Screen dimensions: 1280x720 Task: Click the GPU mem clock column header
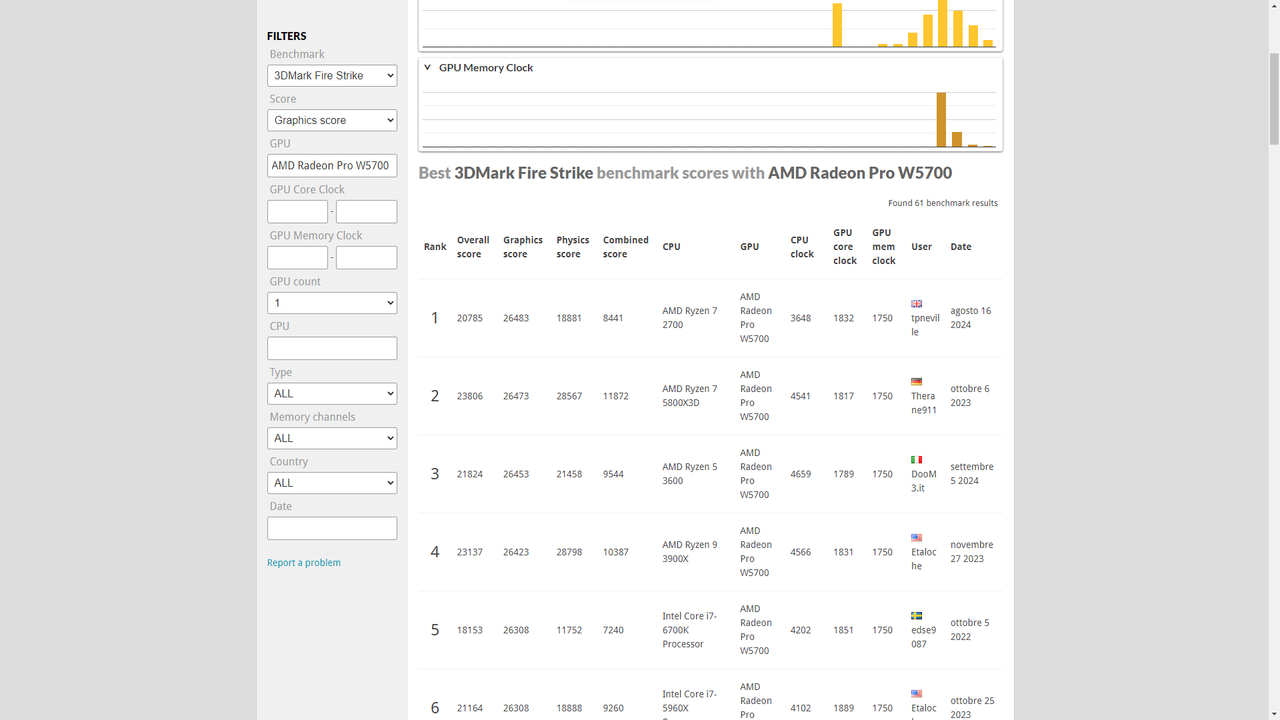[884, 247]
